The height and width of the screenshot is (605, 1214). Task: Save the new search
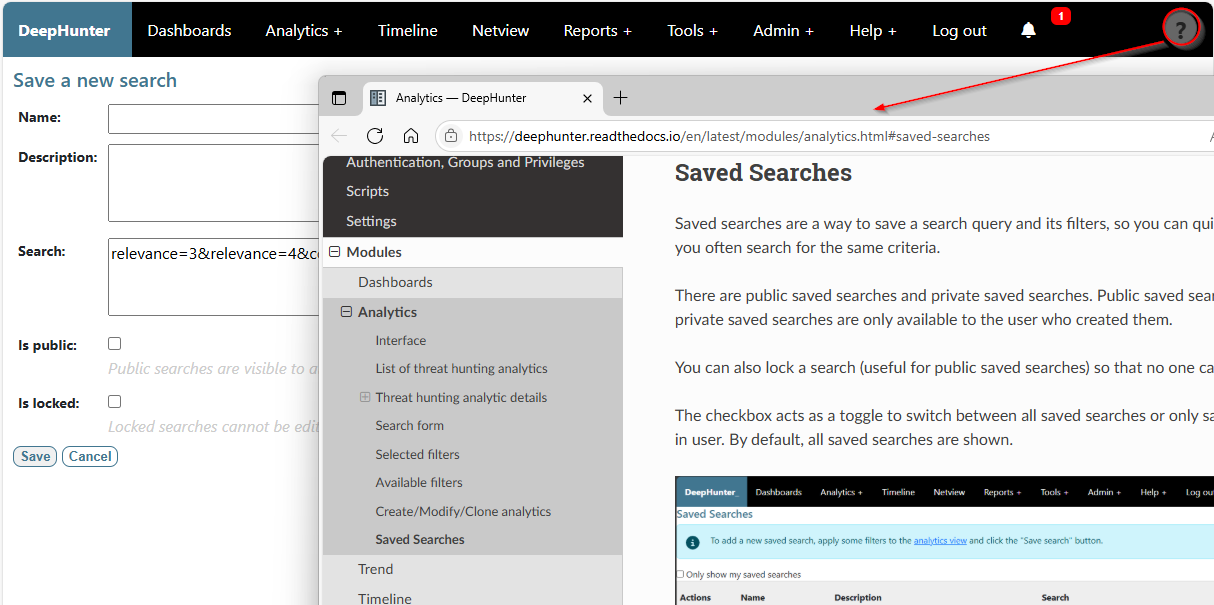pos(35,456)
